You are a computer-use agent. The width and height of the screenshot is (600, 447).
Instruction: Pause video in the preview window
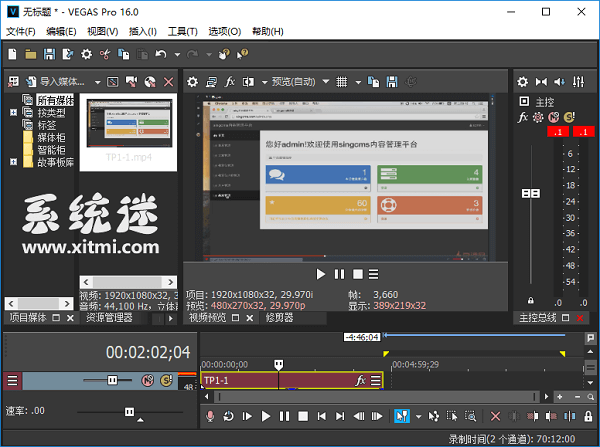point(339,274)
